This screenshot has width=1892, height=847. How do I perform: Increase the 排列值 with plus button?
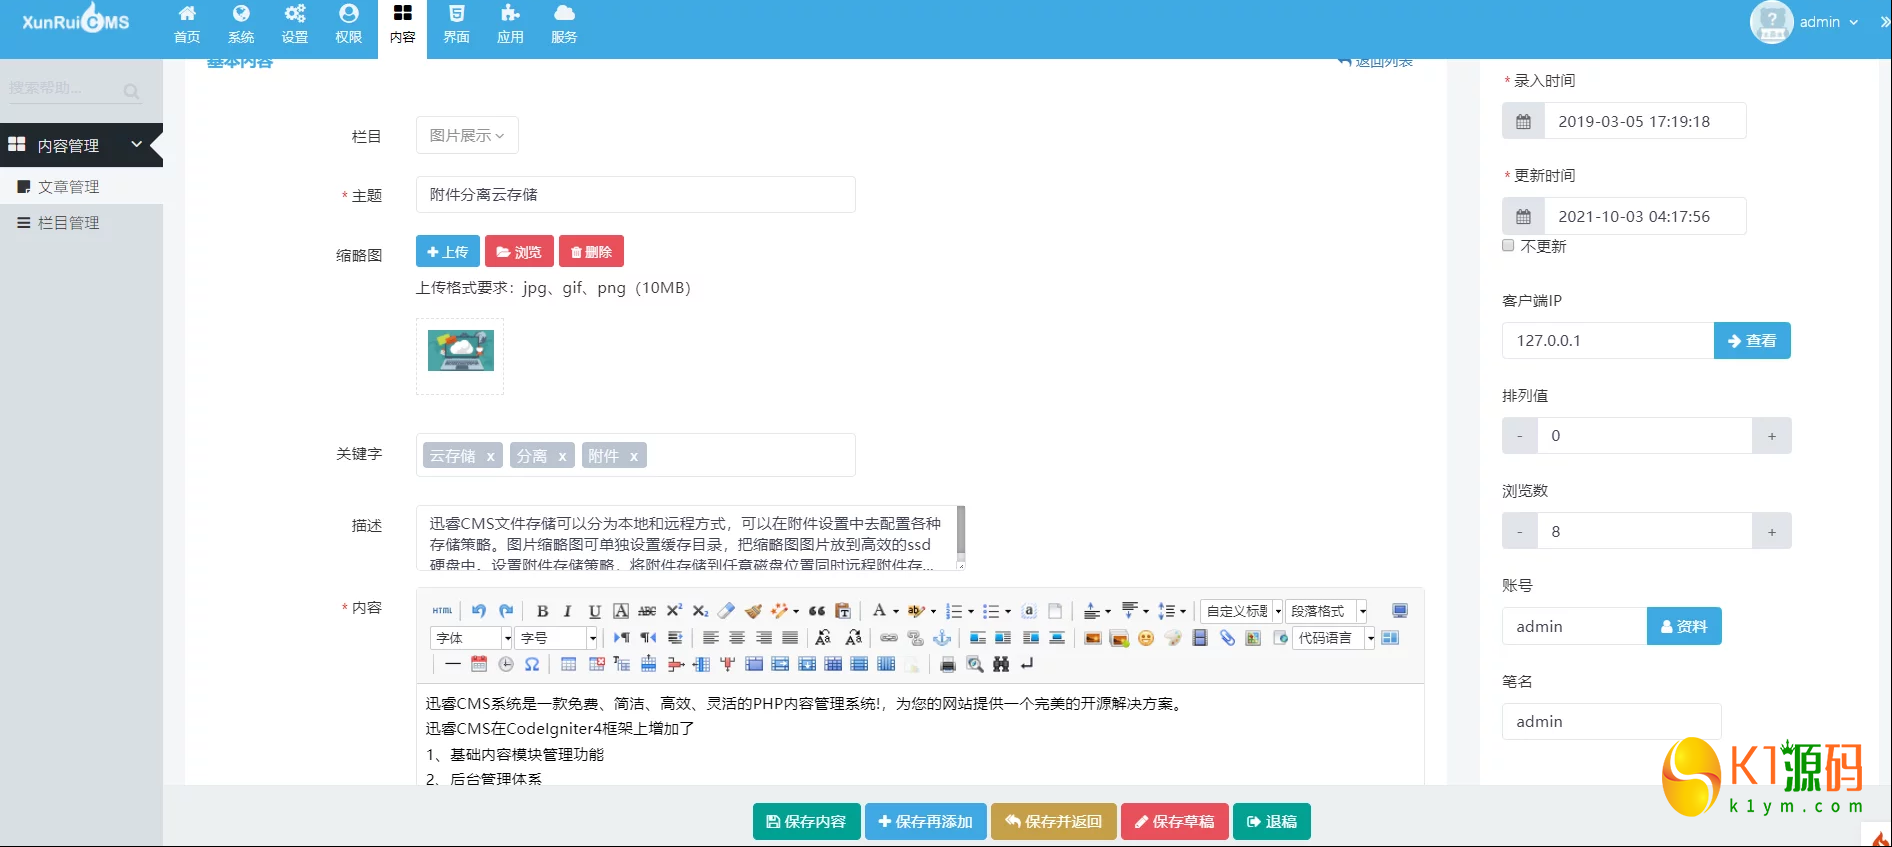(1771, 436)
